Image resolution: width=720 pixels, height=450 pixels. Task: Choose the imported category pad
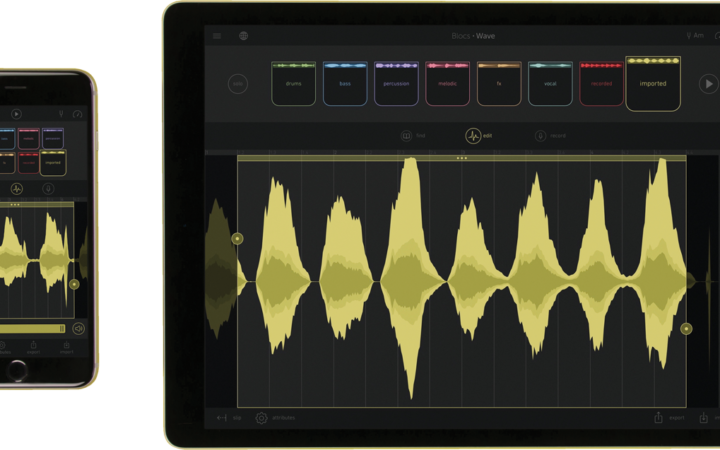point(652,84)
